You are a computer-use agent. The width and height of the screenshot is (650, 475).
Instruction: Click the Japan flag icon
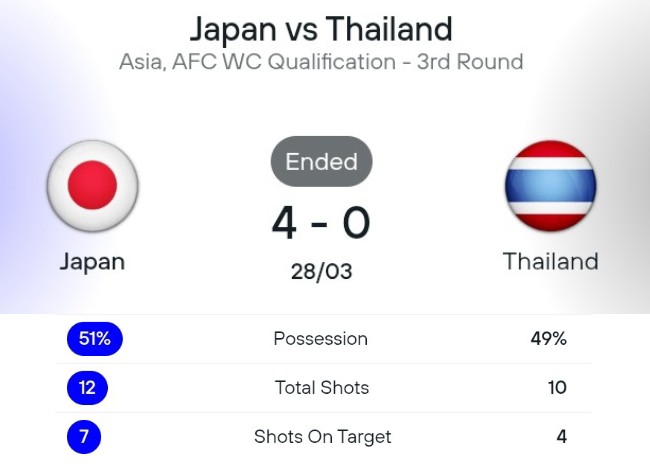click(x=92, y=185)
